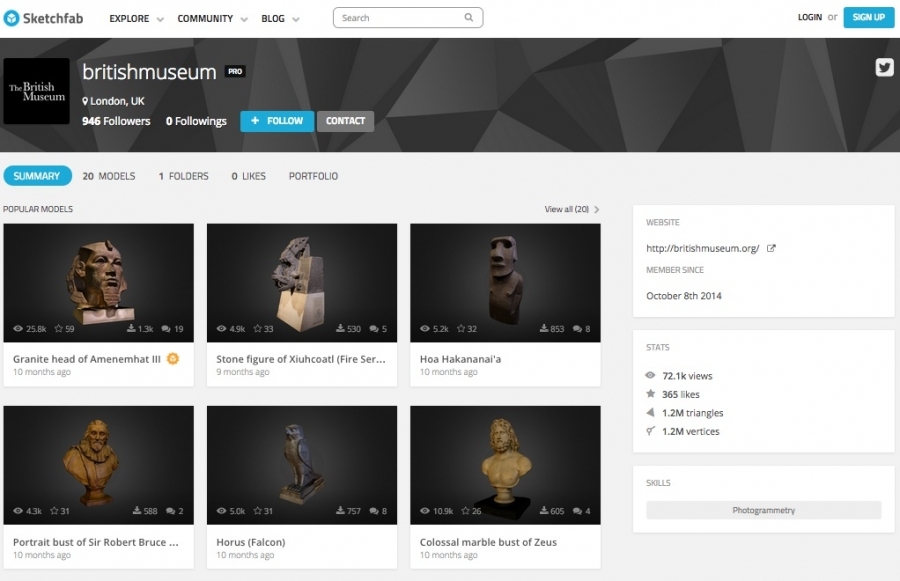The width and height of the screenshot is (900, 581).
Task: Click the search magnifier icon
Action: (x=469, y=17)
